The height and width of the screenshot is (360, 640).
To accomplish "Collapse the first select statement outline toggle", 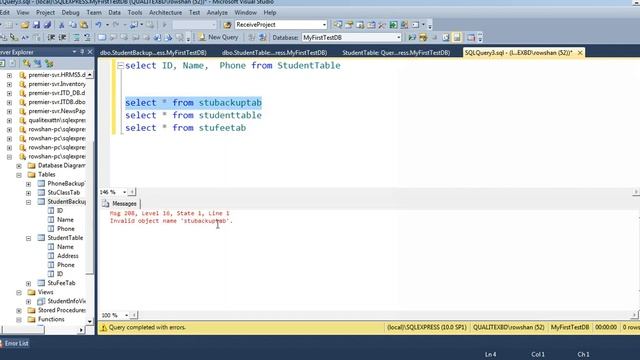I will 120,65.
